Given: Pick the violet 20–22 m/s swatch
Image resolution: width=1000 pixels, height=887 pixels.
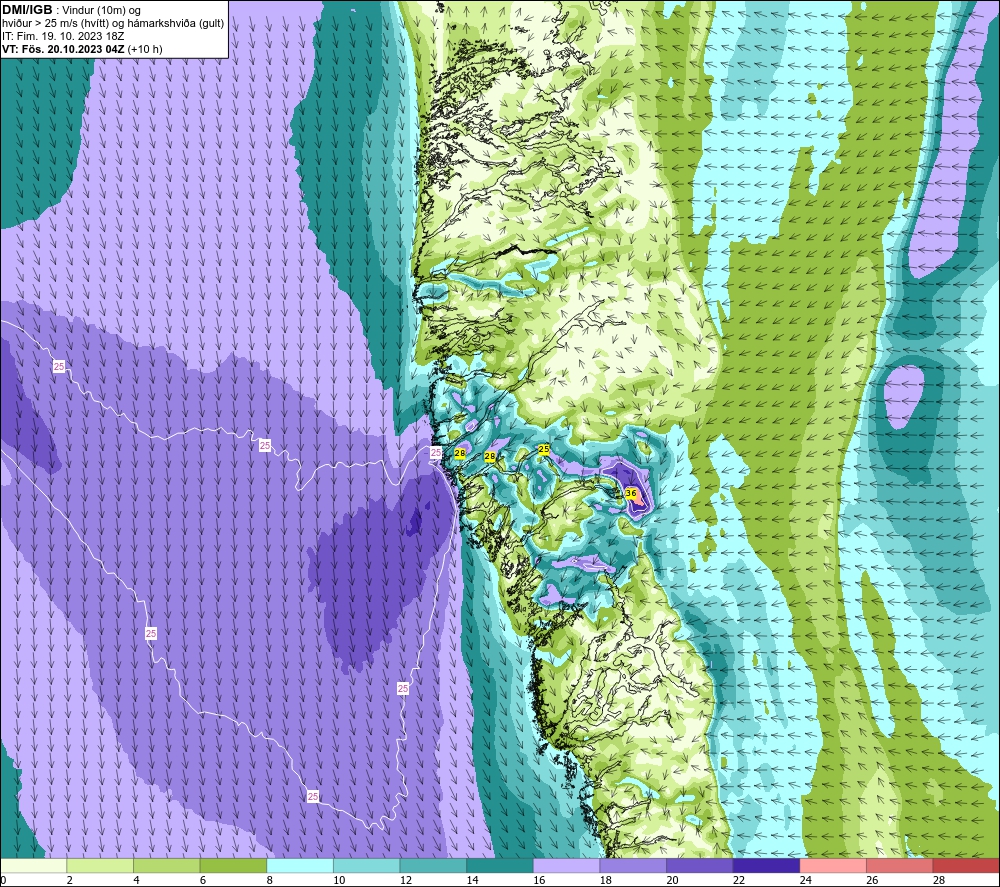Looking at the screenshot, I should [700, 866].
